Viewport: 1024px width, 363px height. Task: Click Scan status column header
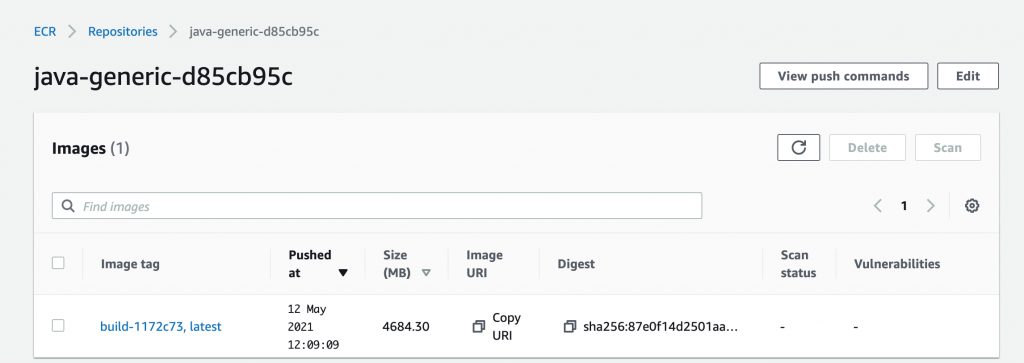click(x=798, y=264)
